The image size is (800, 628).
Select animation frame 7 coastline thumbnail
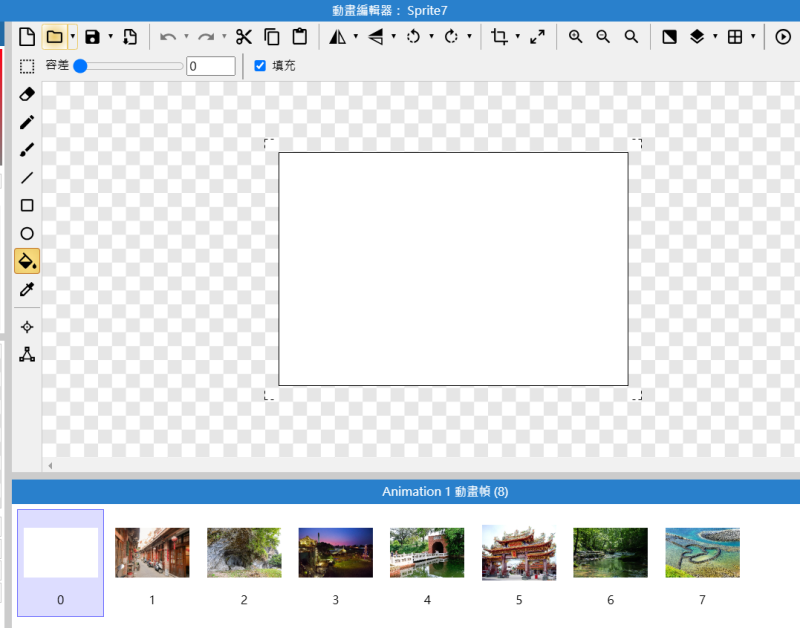(x=703, y=552)
